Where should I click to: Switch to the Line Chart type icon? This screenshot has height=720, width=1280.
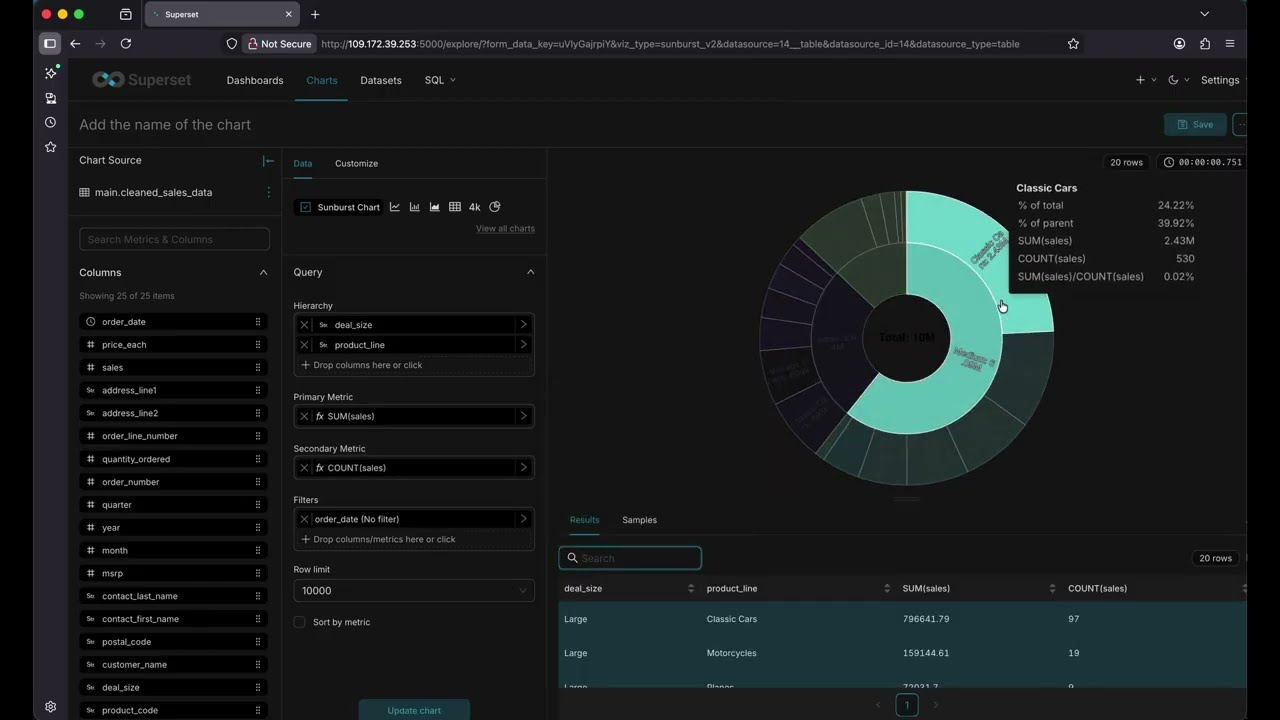point(395,207)
